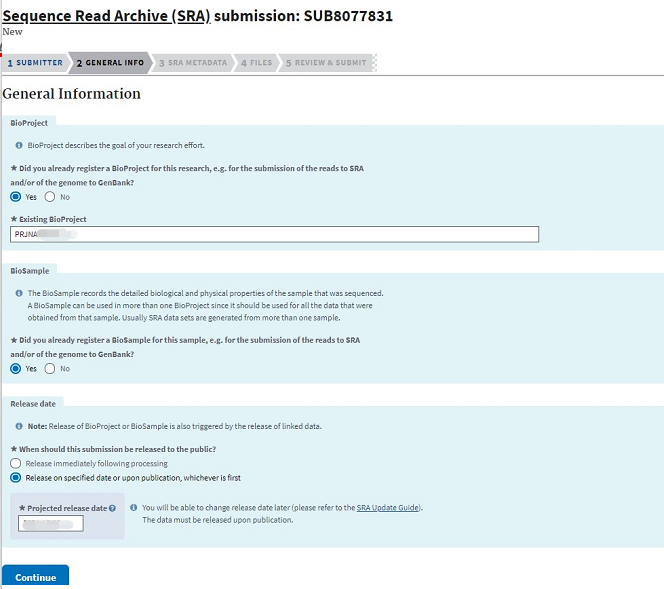The height and width of the screenshot is (589, 664).
Task: Open the 4 Files step tab
Action: (256, 63)
